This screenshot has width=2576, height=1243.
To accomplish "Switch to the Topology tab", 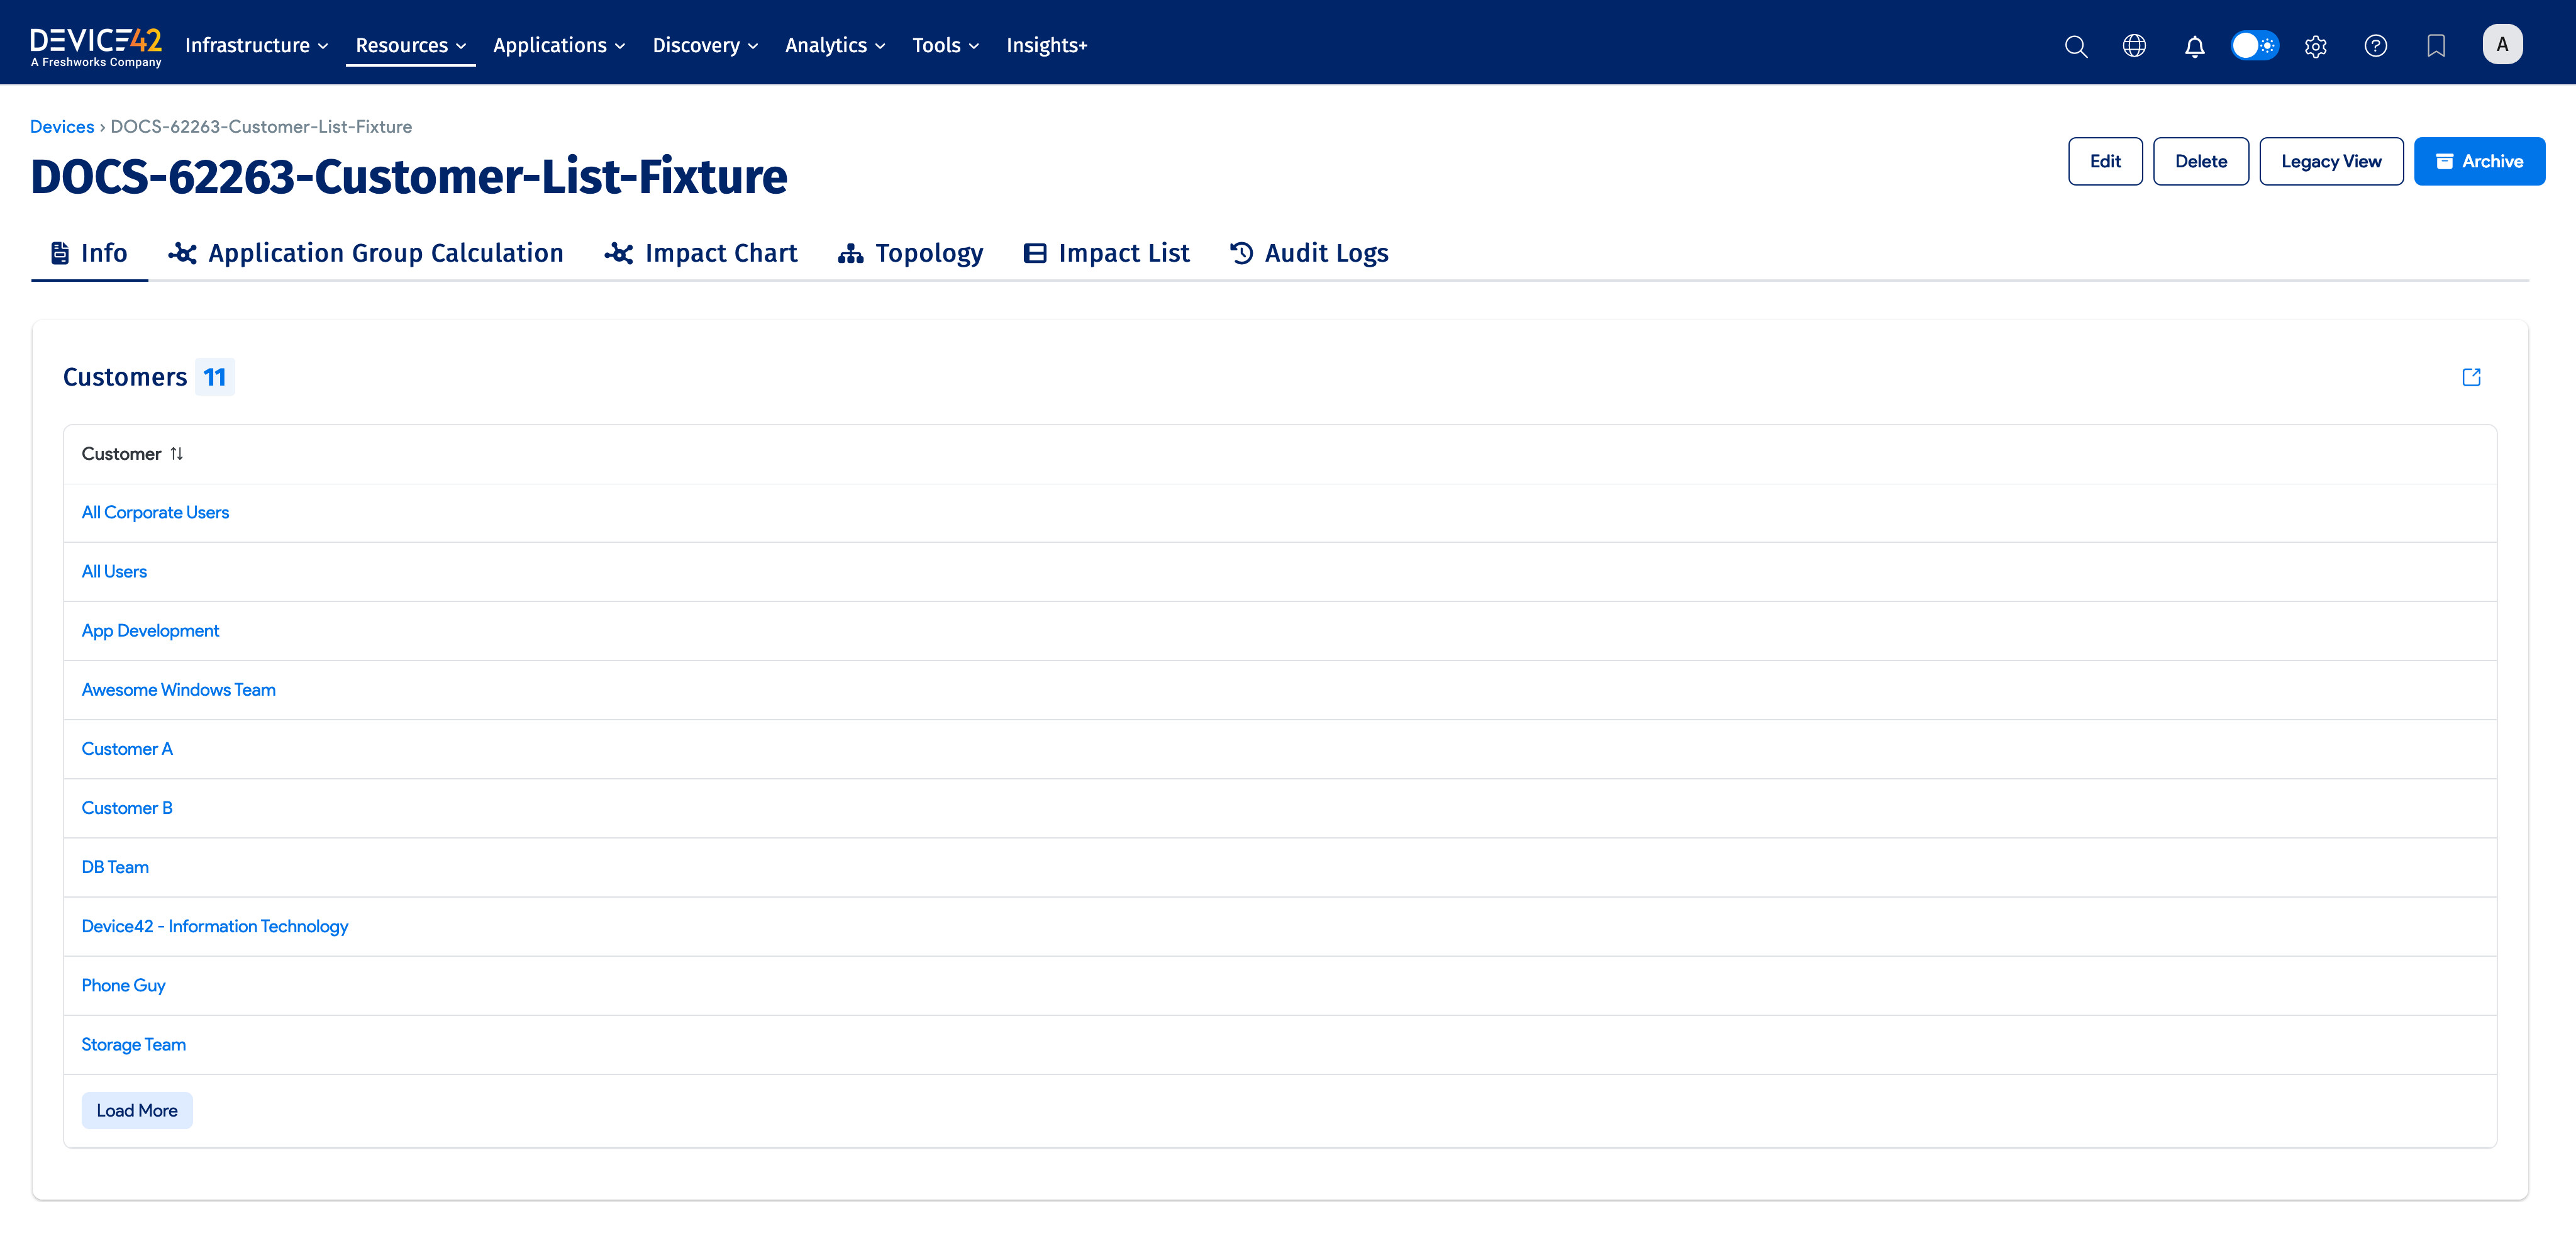I will [x=911, y=254].
